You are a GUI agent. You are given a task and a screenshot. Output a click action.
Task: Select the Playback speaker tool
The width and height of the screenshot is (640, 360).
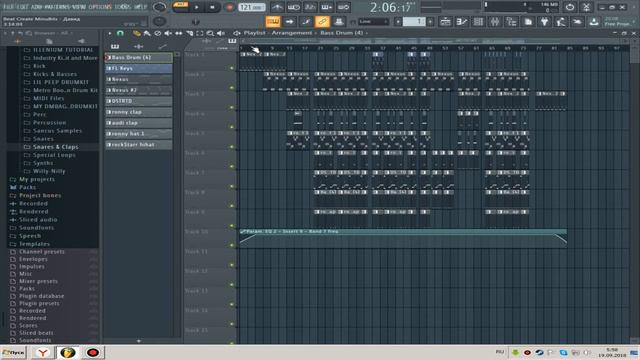[221, 33]
